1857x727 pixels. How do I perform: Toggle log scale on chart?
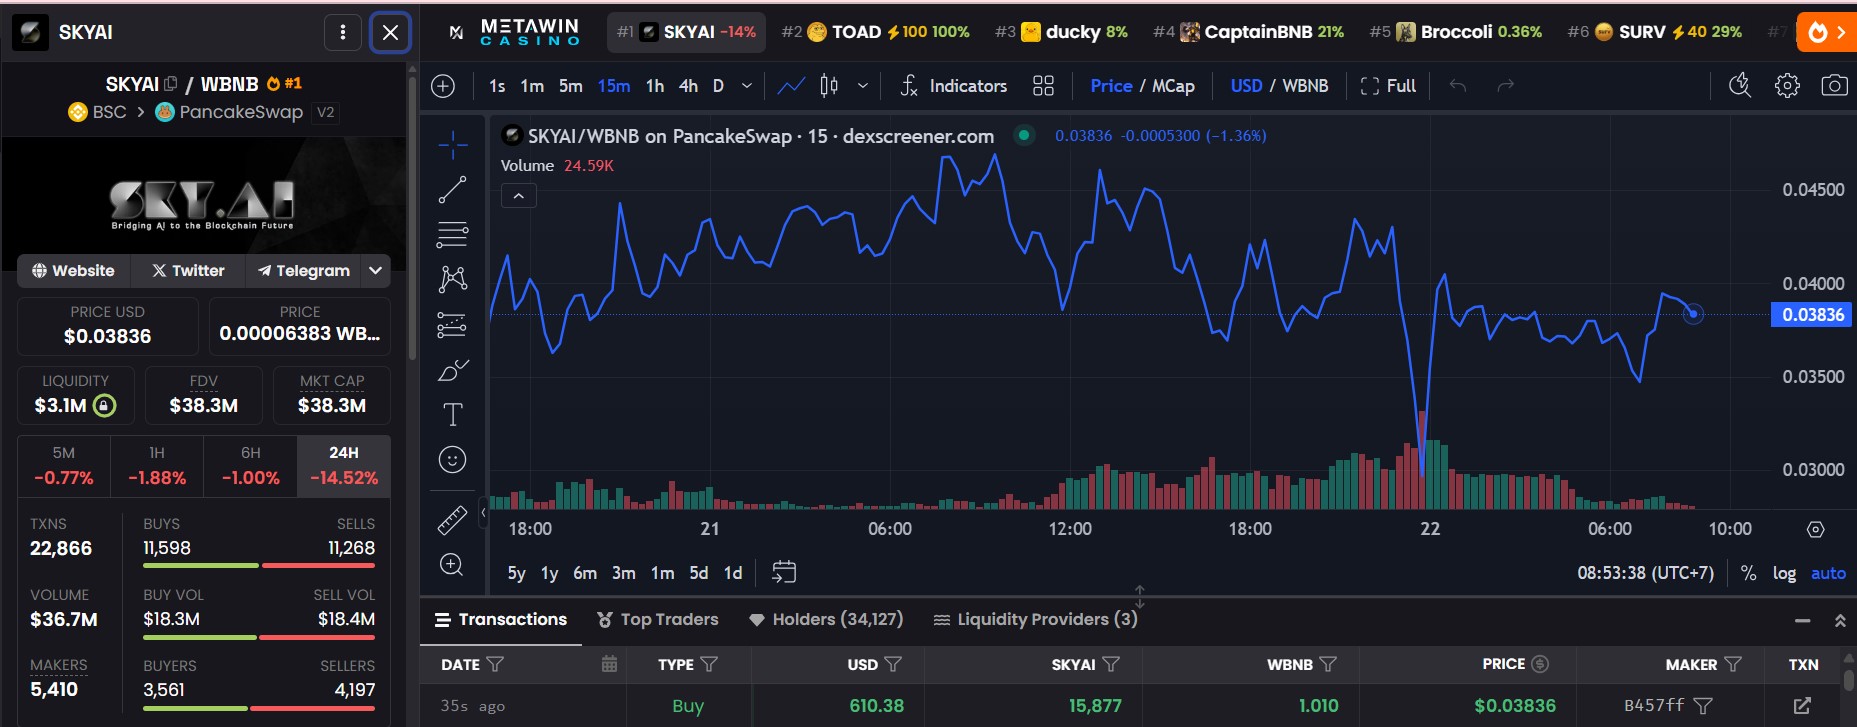(1784, 573)
